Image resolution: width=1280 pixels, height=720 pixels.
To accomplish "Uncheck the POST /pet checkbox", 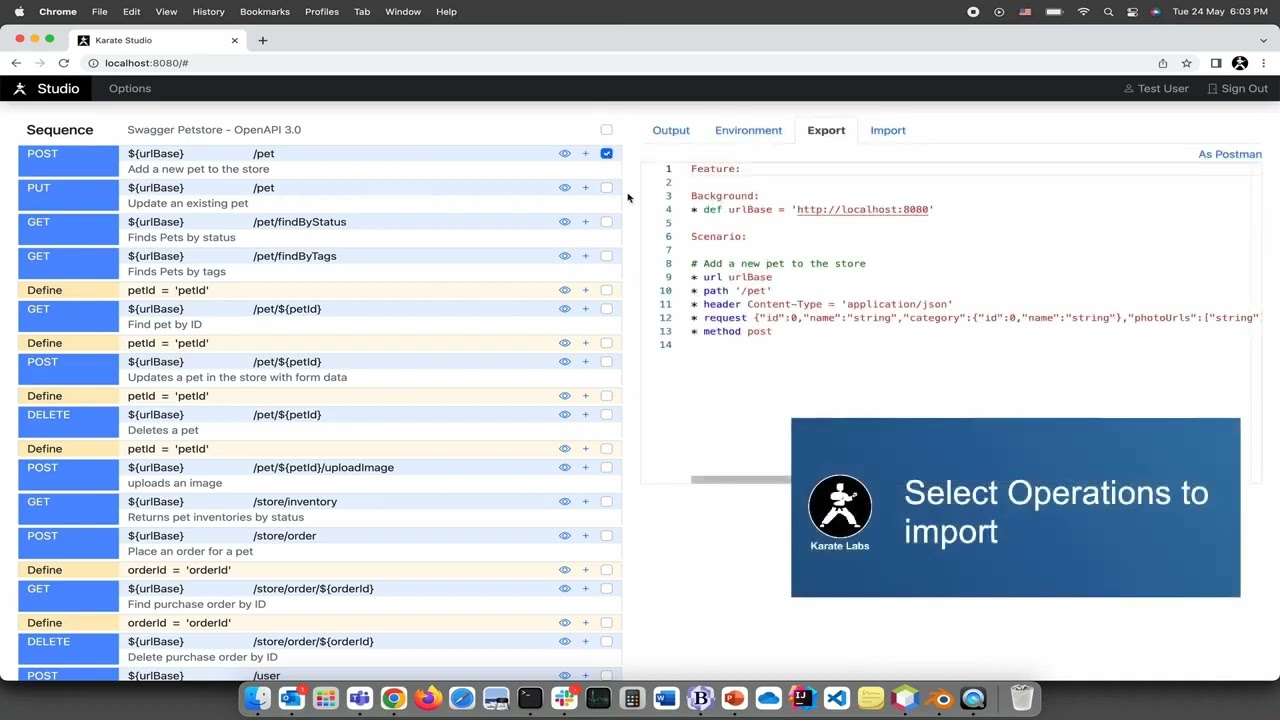I will tap(607, 154).
